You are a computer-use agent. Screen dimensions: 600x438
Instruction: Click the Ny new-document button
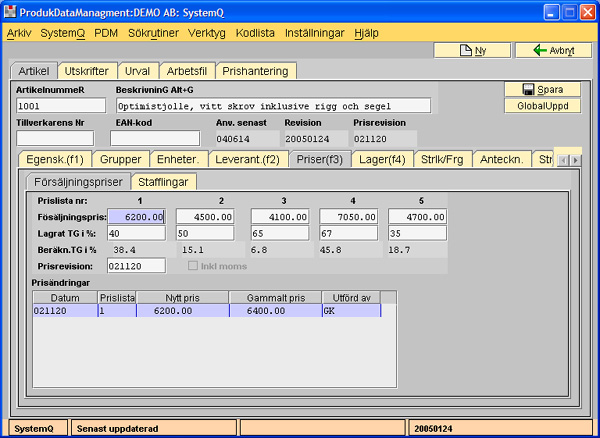tap(472, 50)
